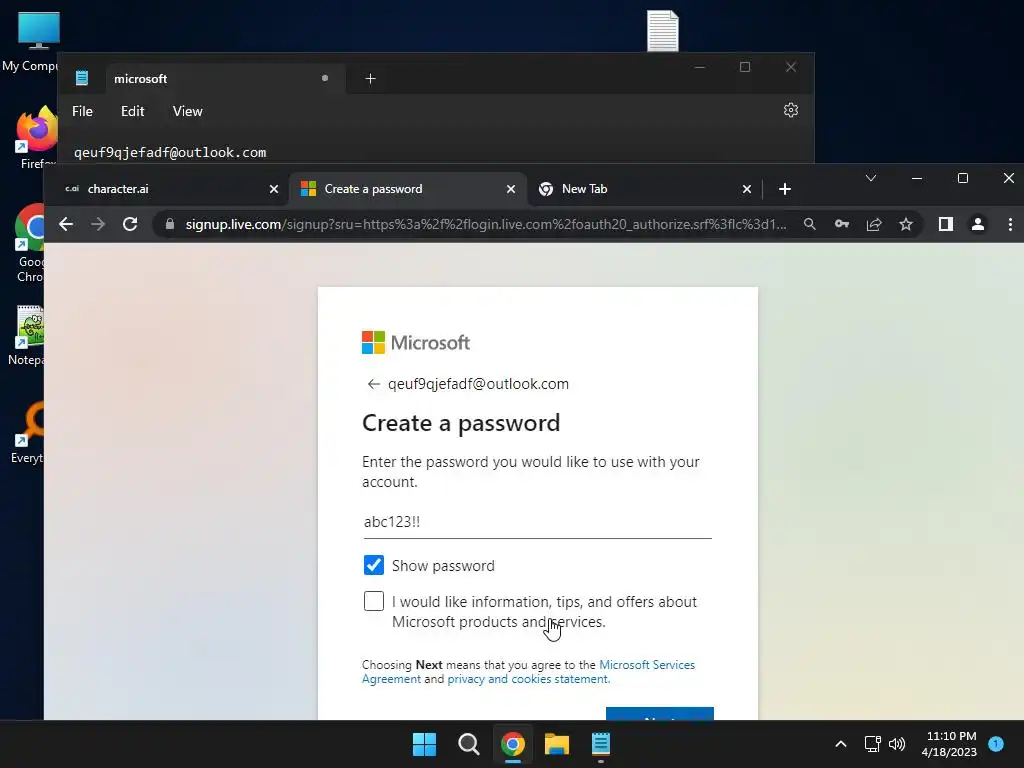This screenshot has height=768, width=1024.
Task: Go back to email step arrow
Action: (373, 384)
